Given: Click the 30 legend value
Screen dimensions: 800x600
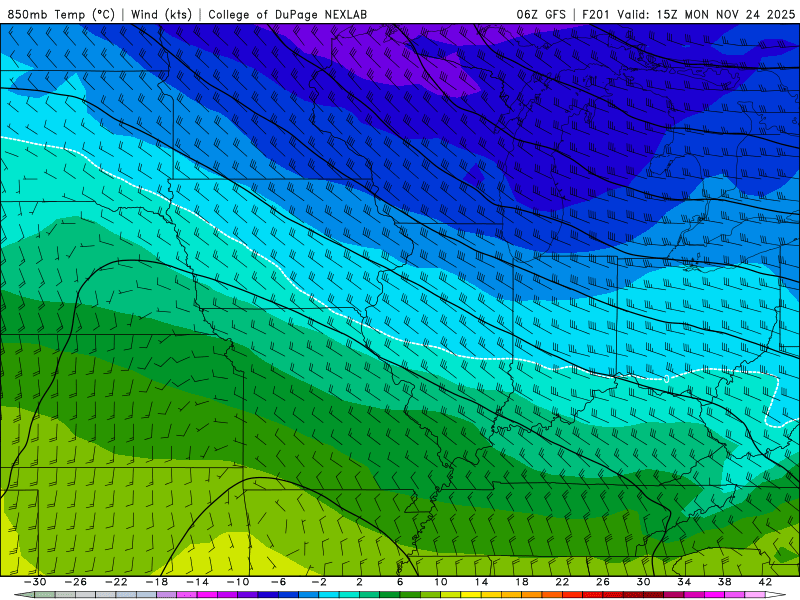Looking at the screenshot, I should click(x=643, y=582).
